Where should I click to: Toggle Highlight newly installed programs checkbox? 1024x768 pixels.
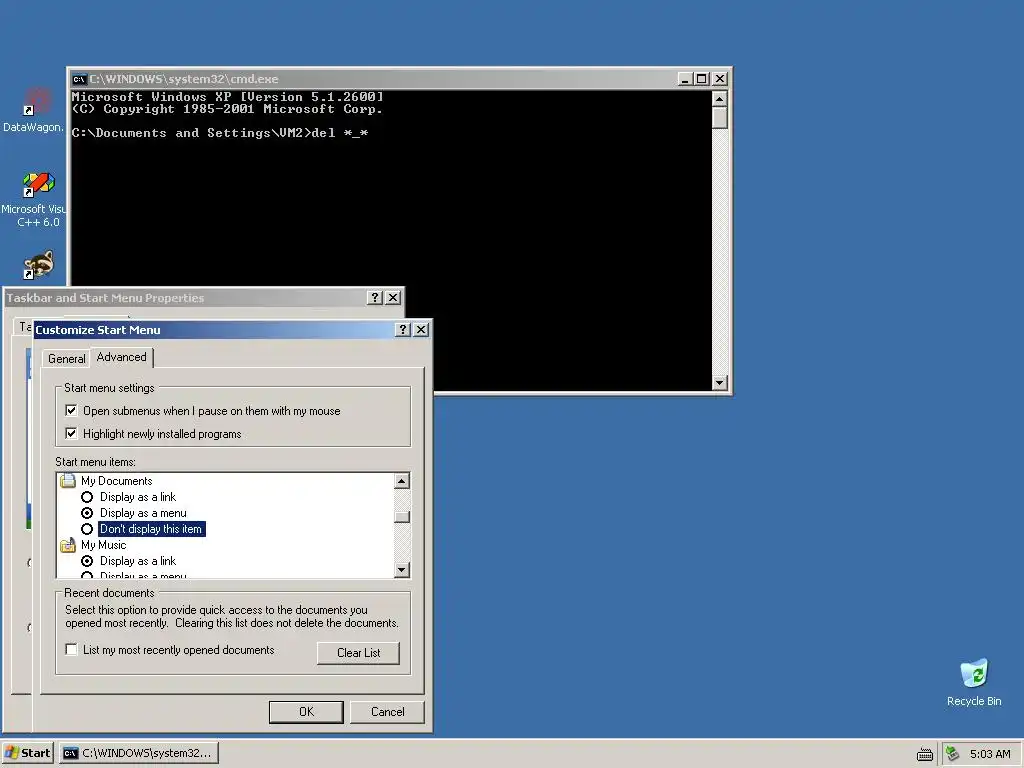71,434
